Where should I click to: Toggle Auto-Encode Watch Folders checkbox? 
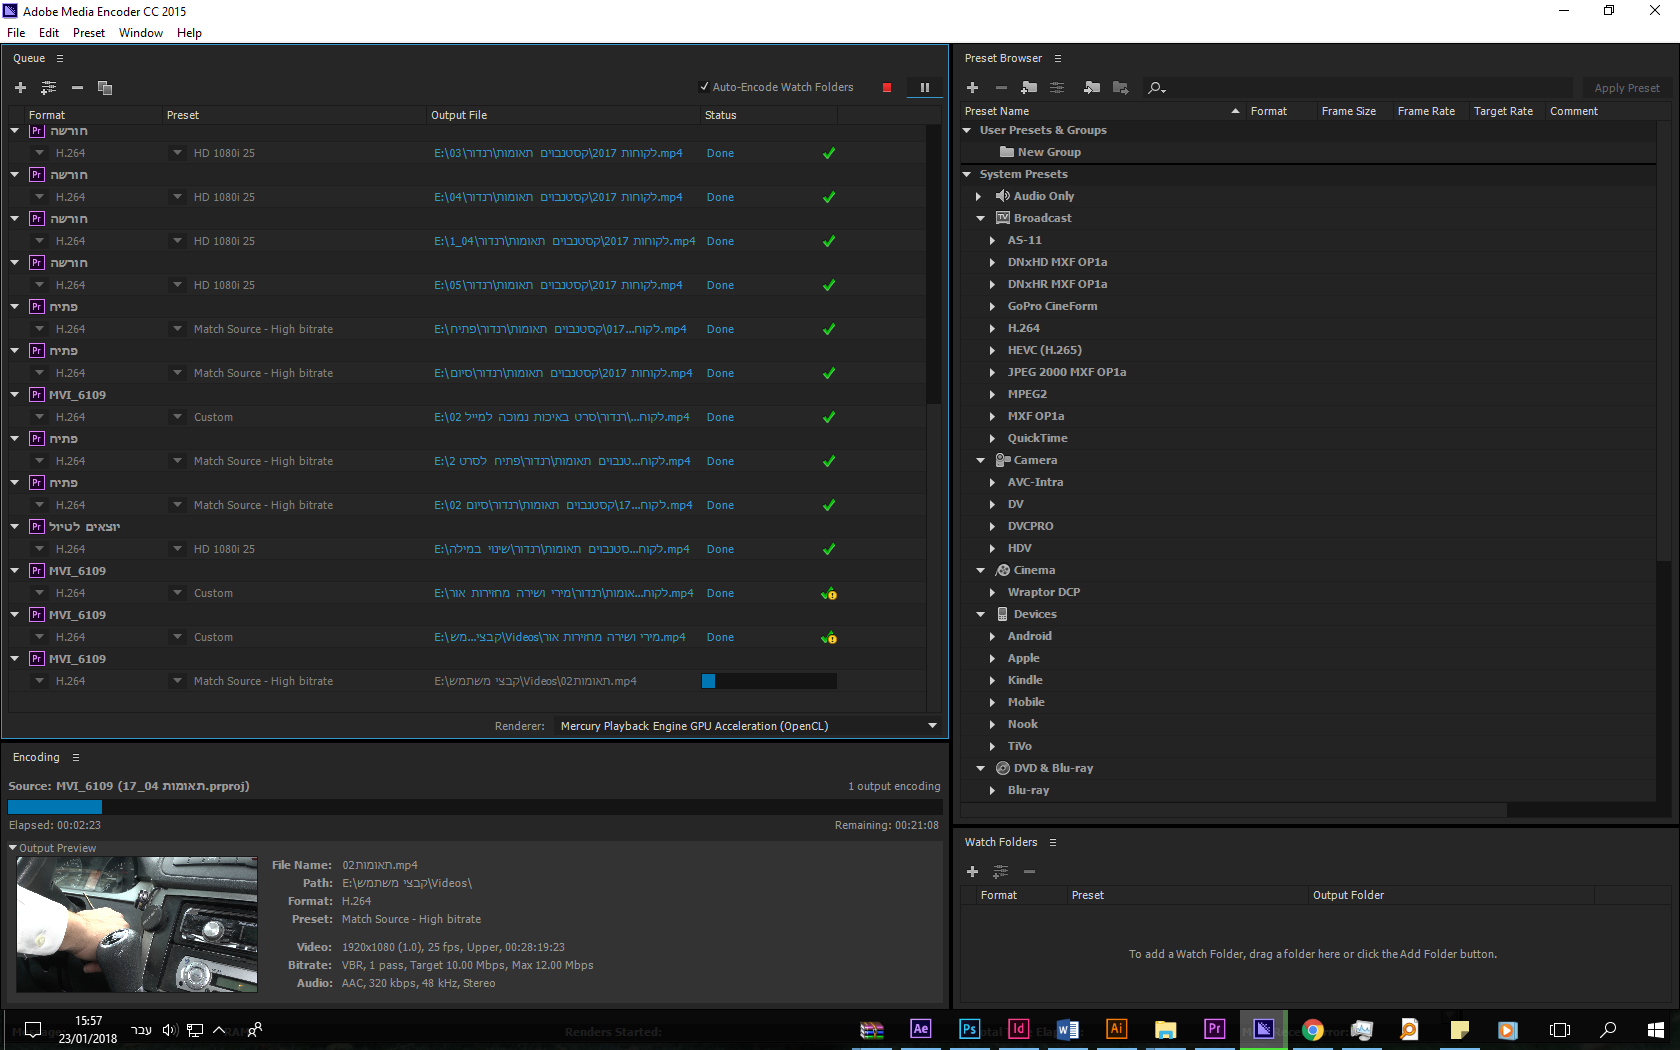(704, 87)
